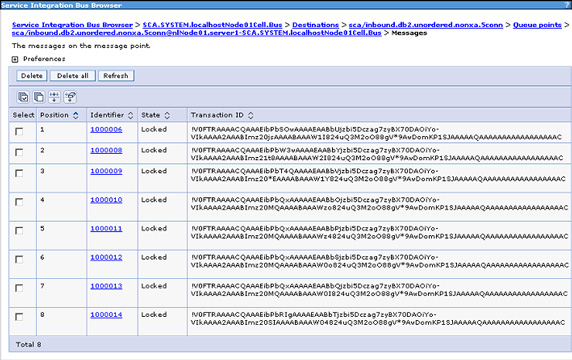The height and width of the screenshot is (360, 572).
Task: Open help via the question mark icon
Action: 567,5
